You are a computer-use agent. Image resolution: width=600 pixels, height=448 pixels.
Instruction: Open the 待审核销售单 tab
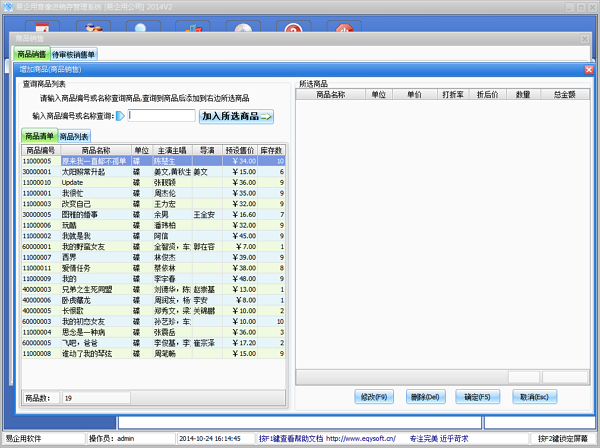[73, 55]
